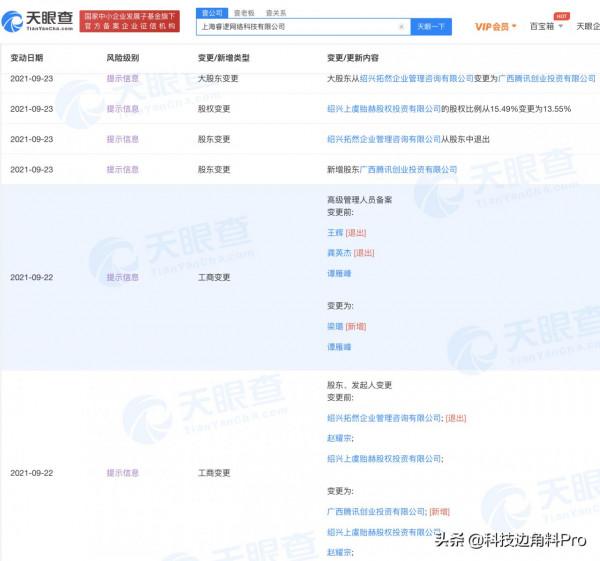The height and width of the screenshot is (561, 600).
Task: Click 提示信息 in the 新增股东 row
Action: [x=122, y=170]
